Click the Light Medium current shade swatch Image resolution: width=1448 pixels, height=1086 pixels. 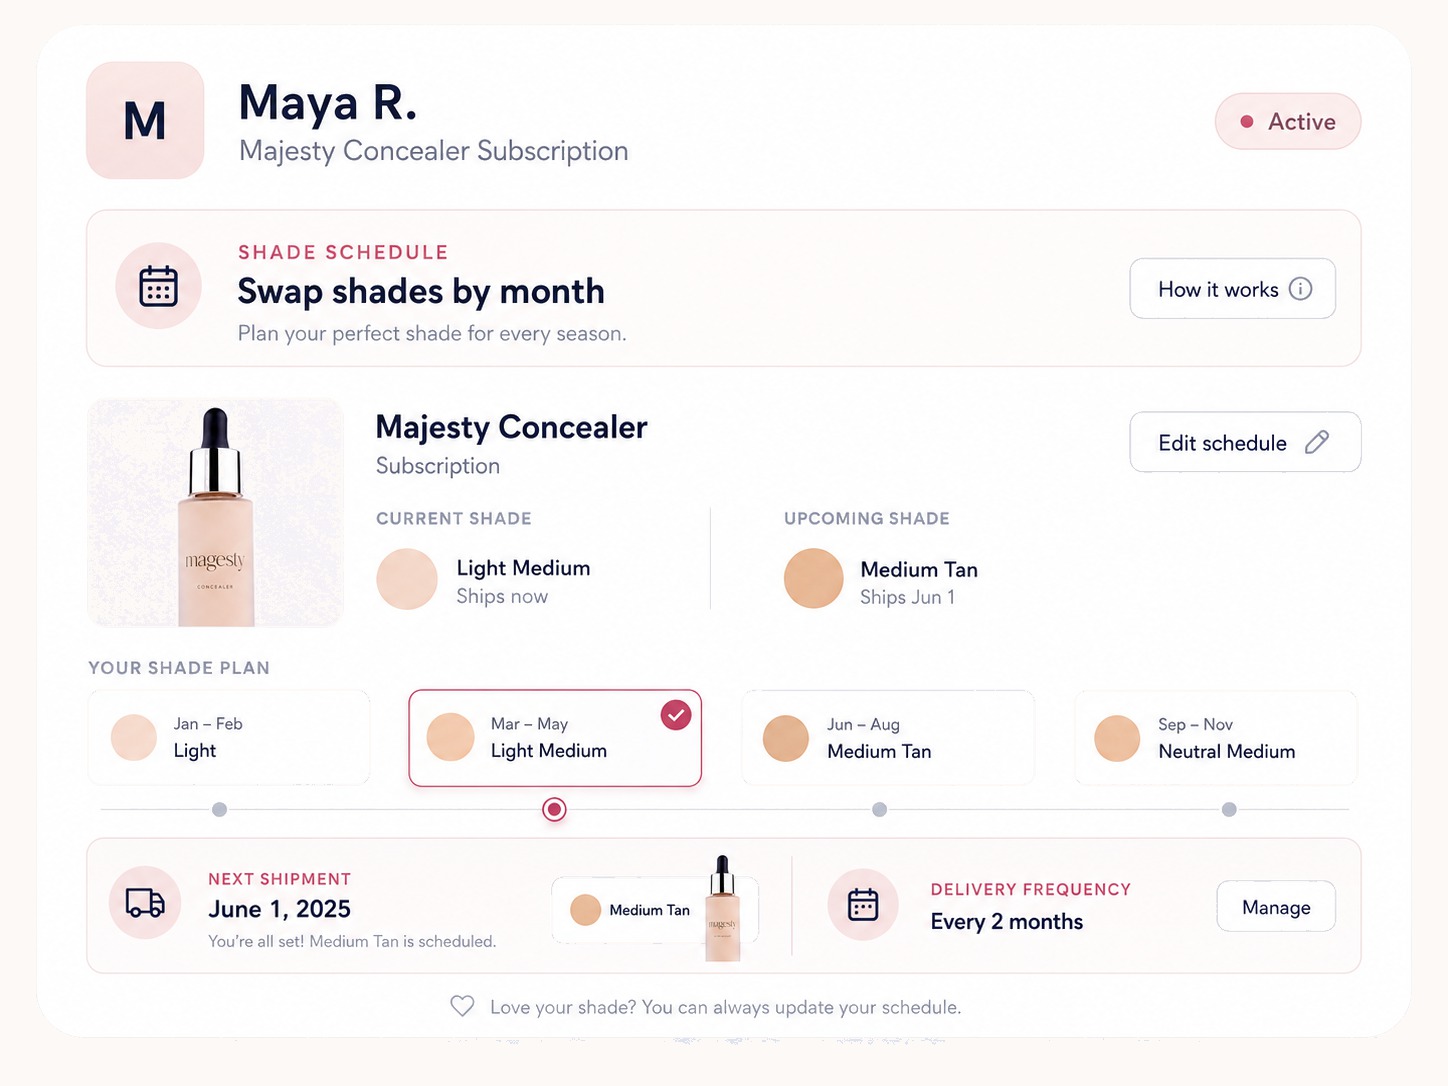[407, 579]
